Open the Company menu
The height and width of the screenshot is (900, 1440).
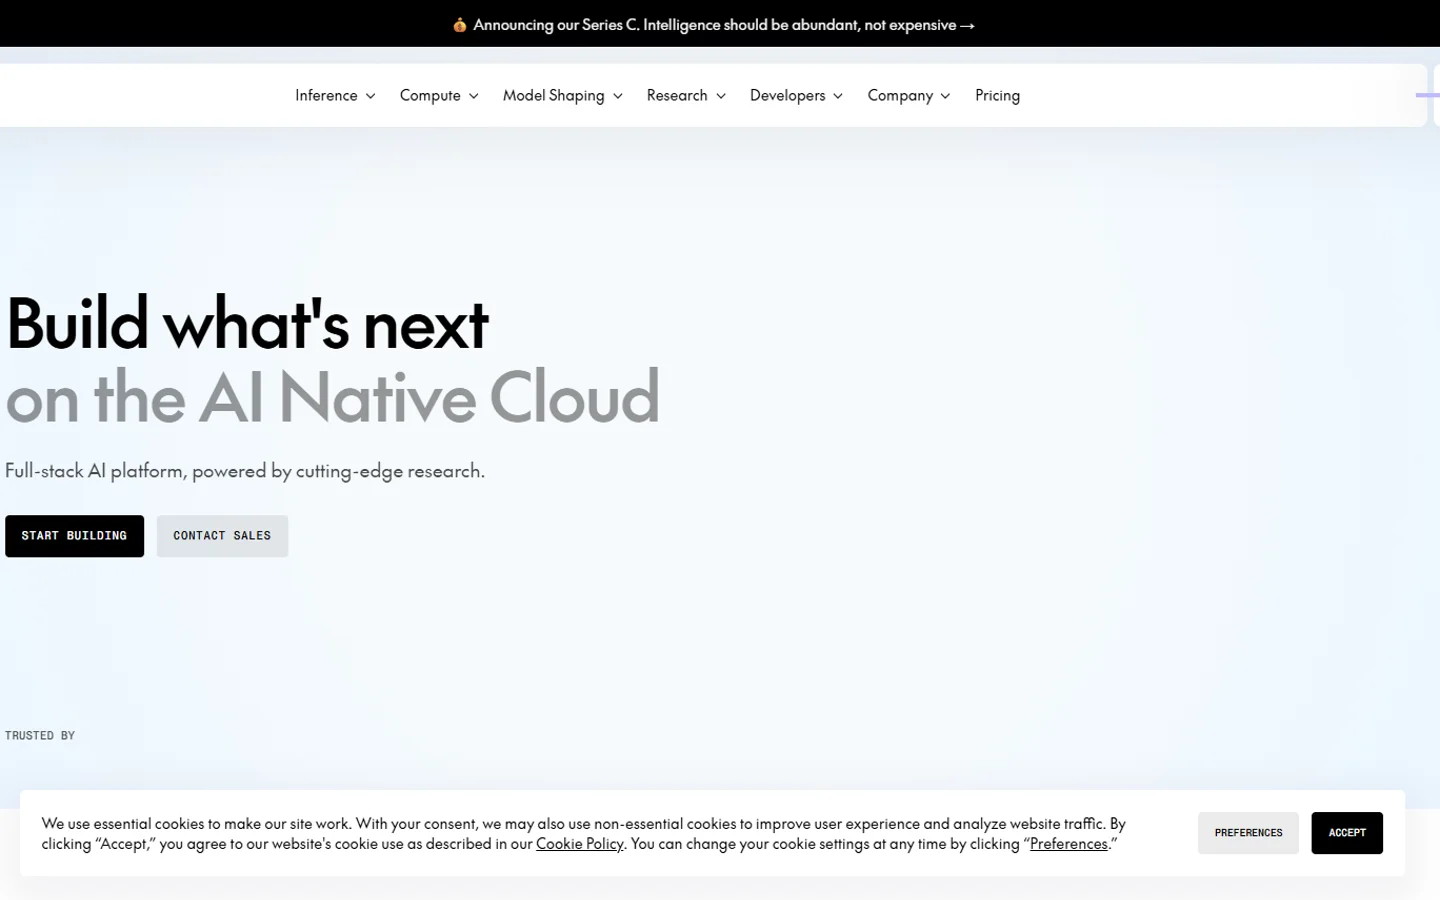[x=900, y=95]
